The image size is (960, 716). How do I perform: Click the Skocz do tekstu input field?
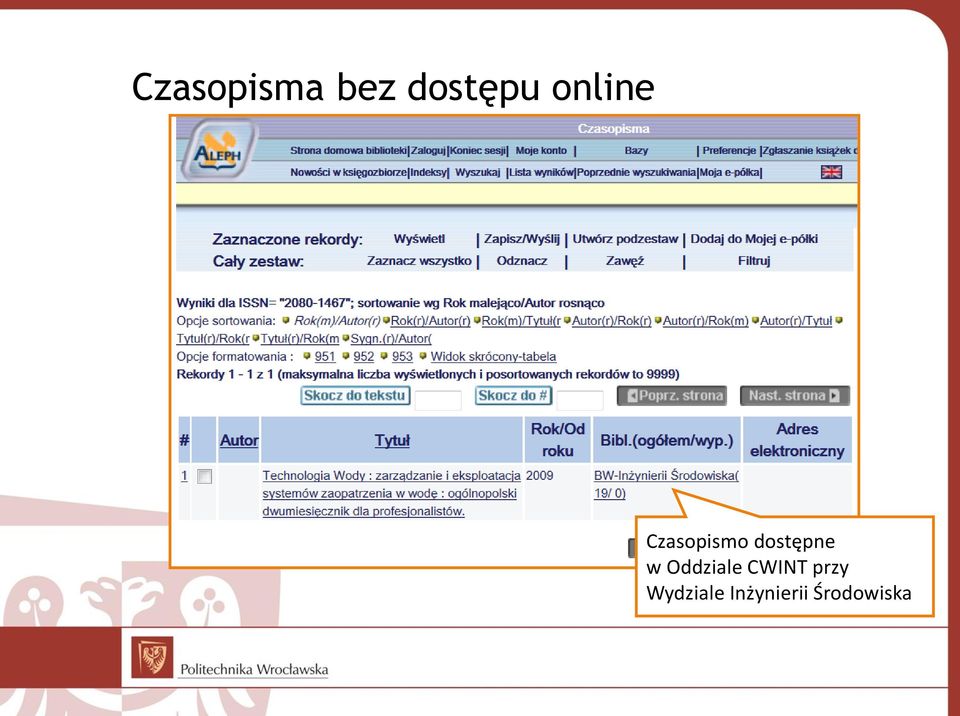click(x=438, y=400)
